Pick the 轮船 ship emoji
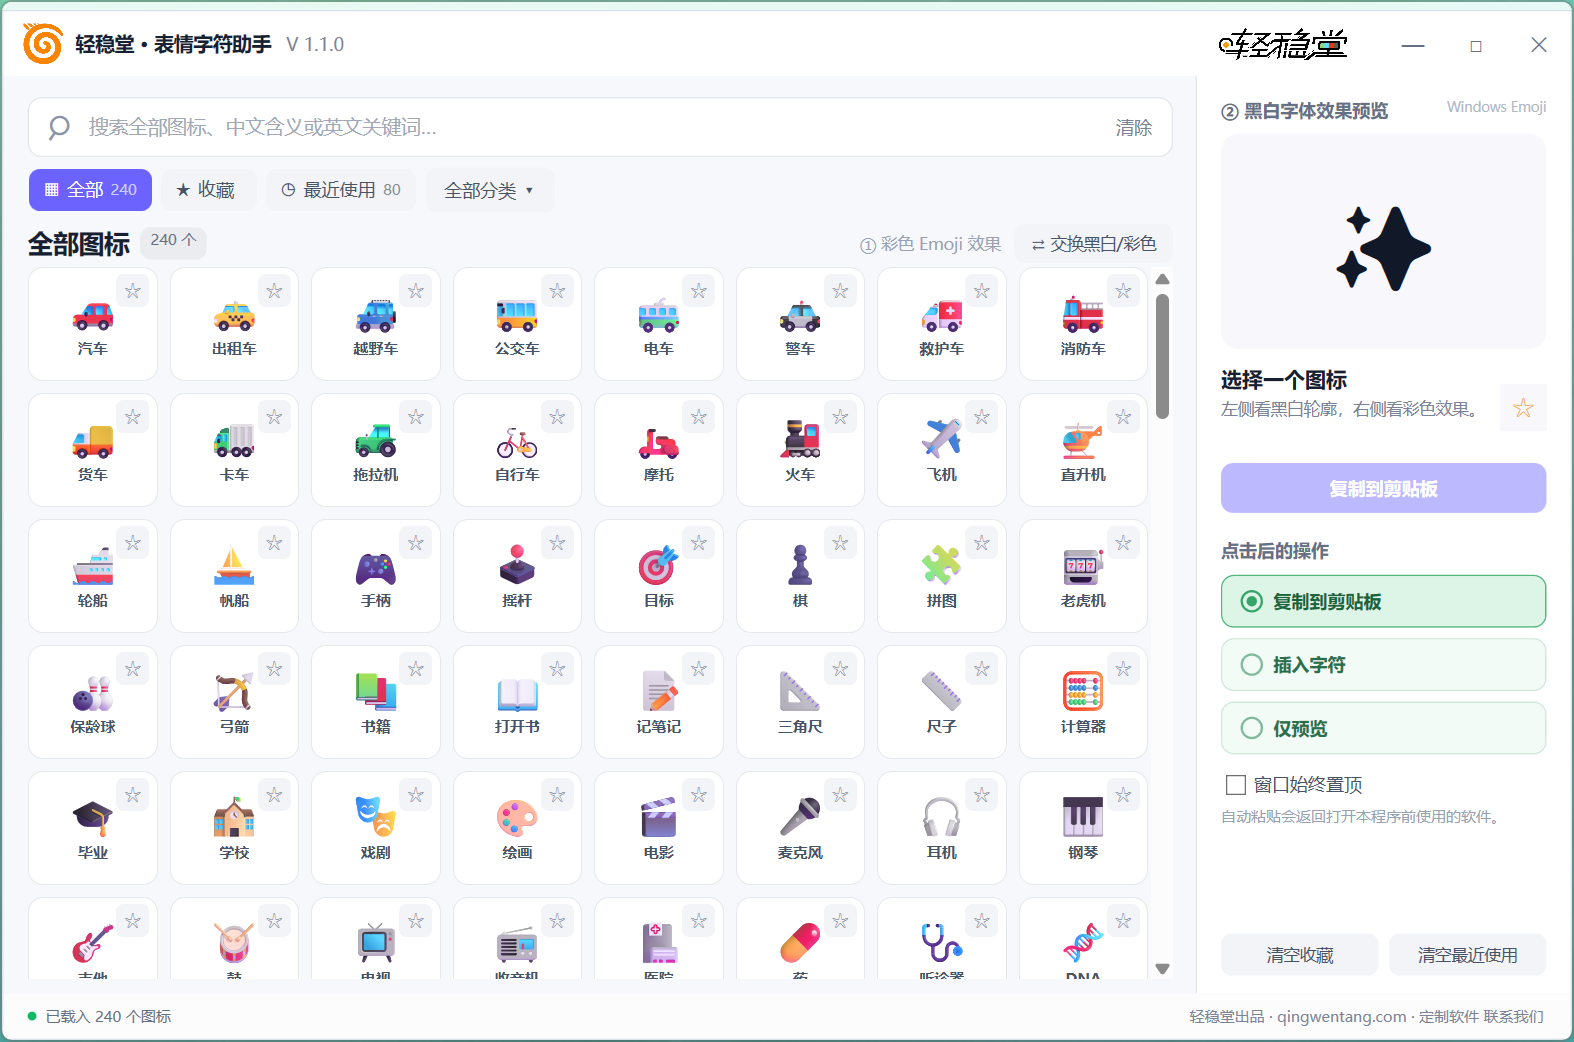Viewport: 1574px width, 1042px height. click(x=93, y=576)
